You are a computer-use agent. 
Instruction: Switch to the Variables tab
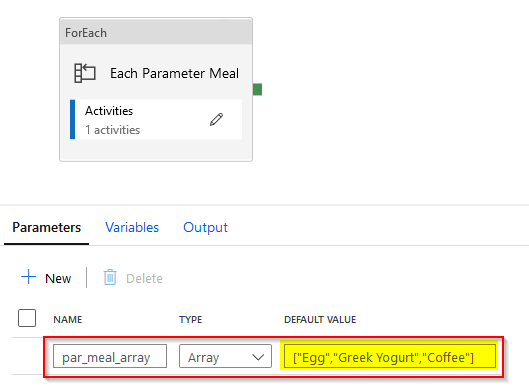click(132, 227)
